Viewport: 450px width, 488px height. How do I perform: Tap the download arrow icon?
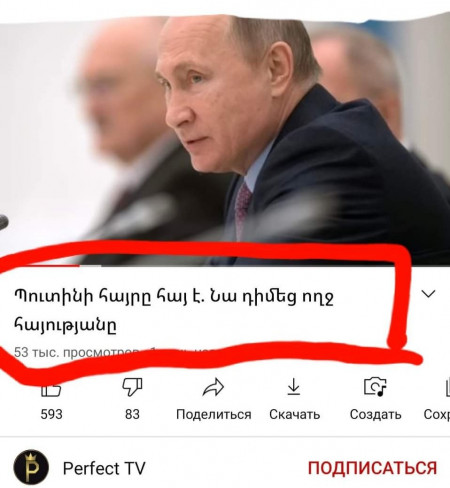tap(294, 387)
